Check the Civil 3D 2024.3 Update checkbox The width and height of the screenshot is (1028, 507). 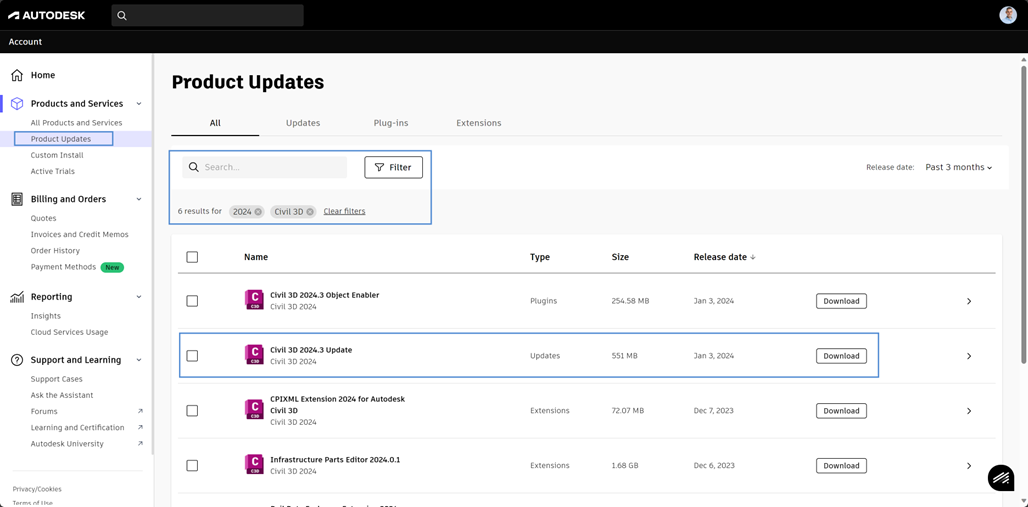point(192,355)
